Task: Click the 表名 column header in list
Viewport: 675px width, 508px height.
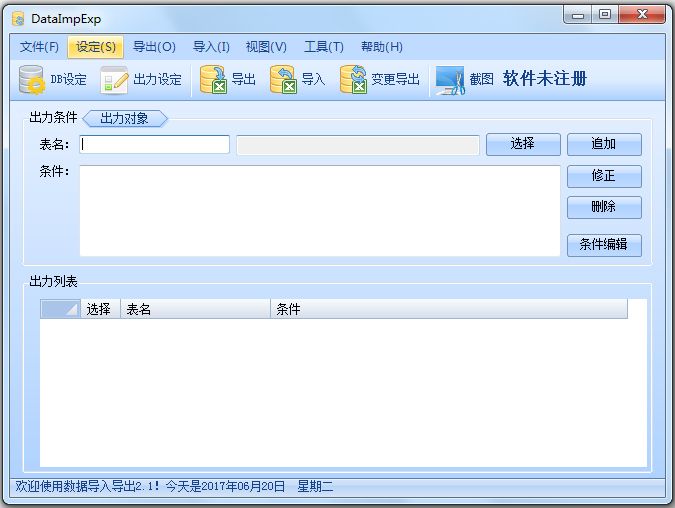Action: click(x=195, y=309)
